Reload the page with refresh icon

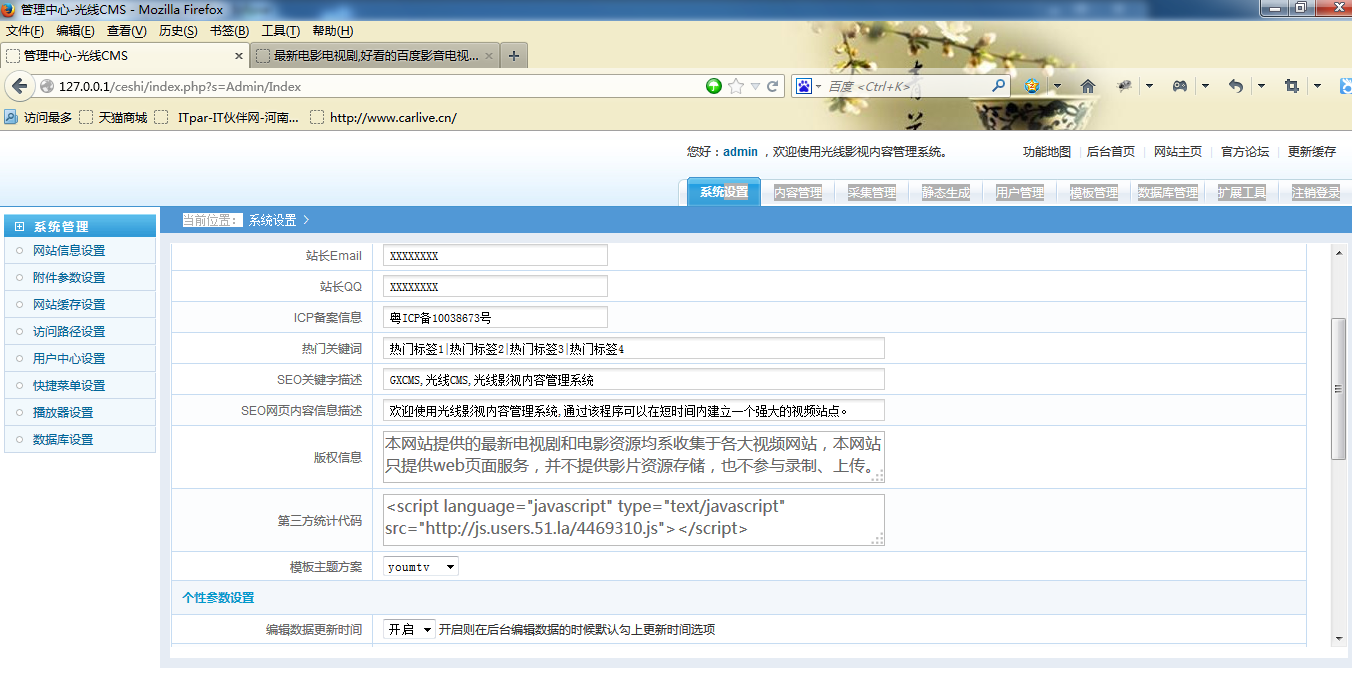[773, 86]
